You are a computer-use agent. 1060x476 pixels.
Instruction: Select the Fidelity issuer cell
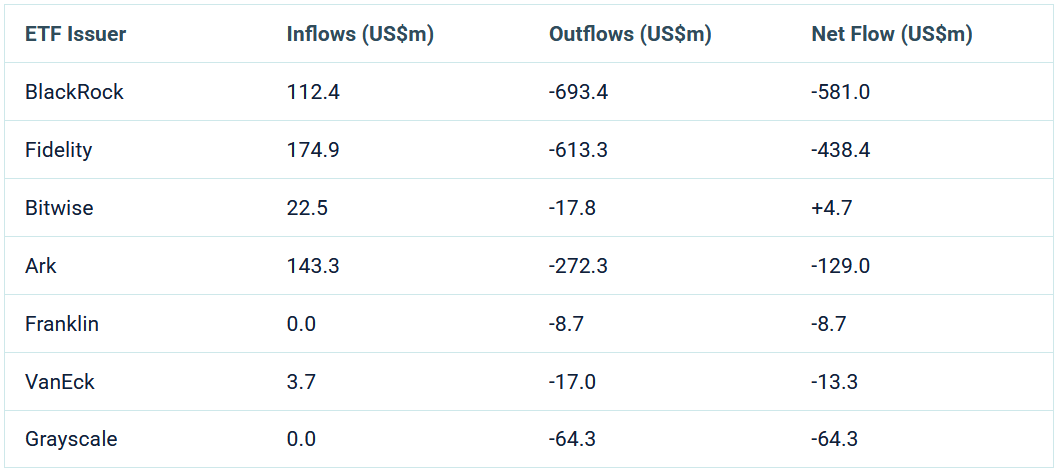[x=59, y=150]
